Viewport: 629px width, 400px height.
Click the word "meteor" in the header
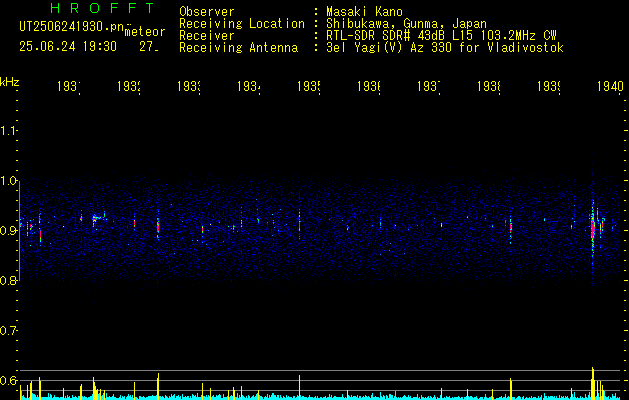point(145,32)
